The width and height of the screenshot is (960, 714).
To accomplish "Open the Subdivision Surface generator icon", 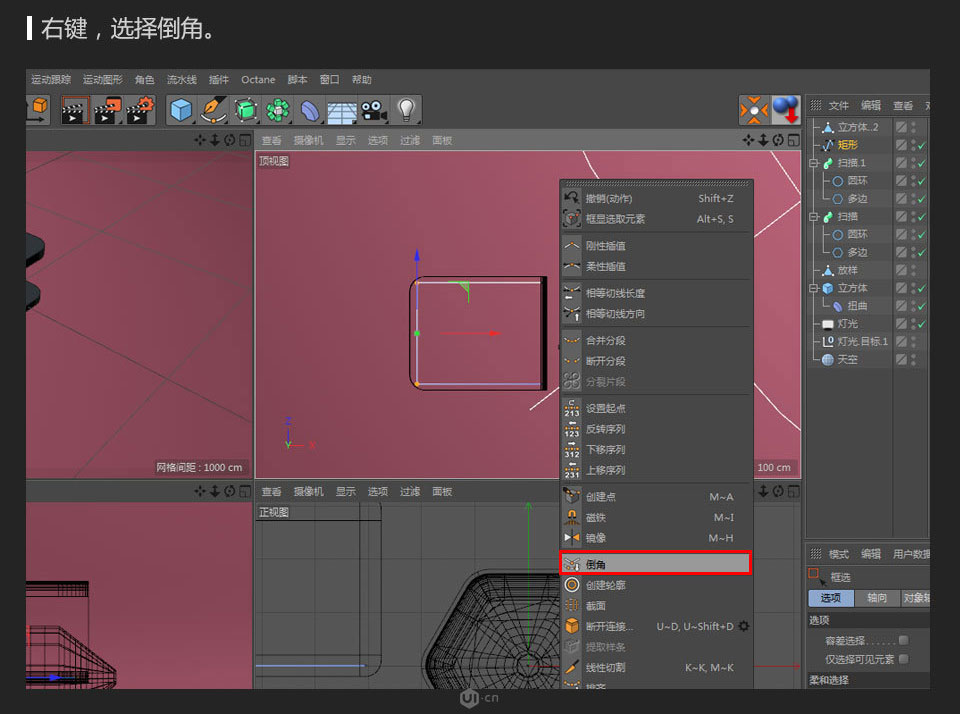I will click(245, 110).
